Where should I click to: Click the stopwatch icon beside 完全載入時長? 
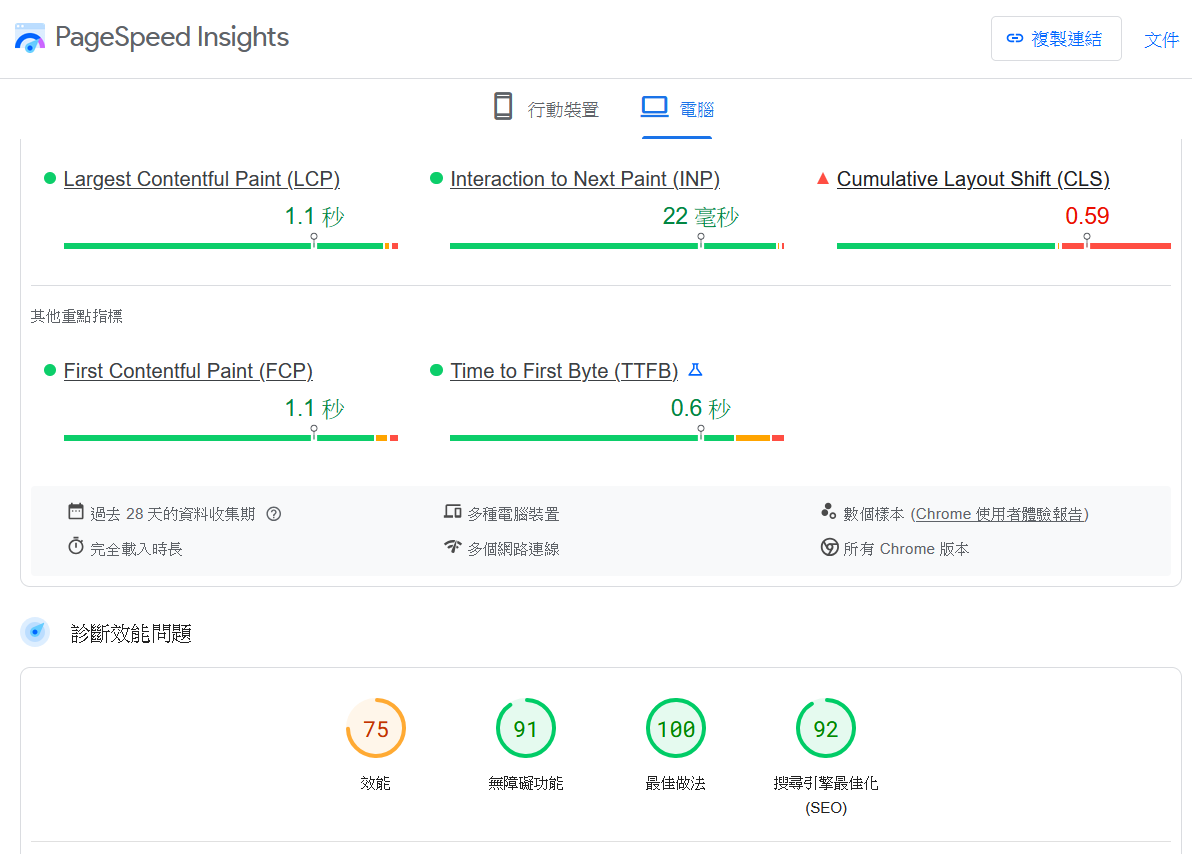[75, 546]
